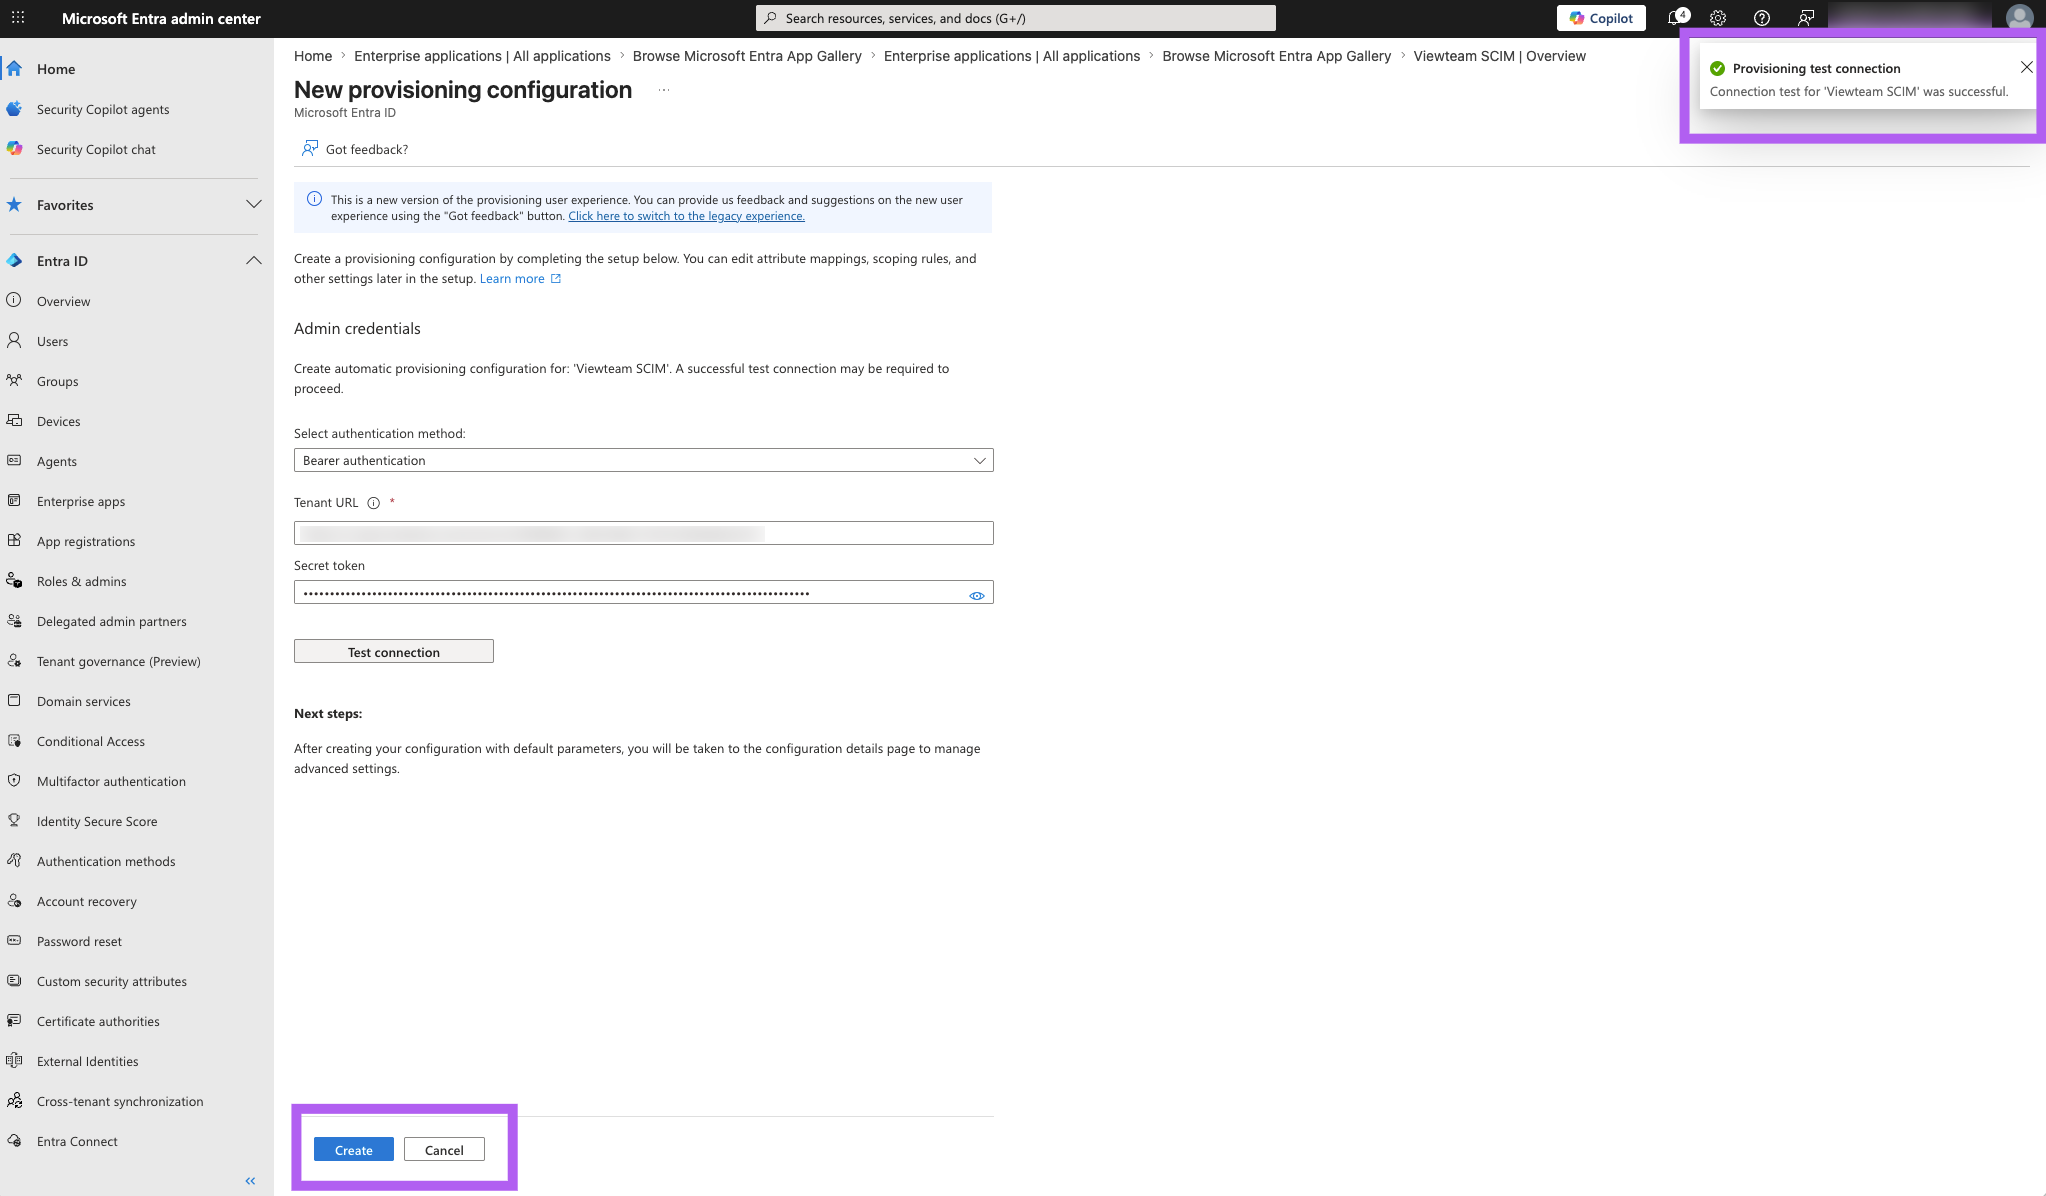
Task: Click the Entra ID diamond icon
Action: (x=14, y=261)
